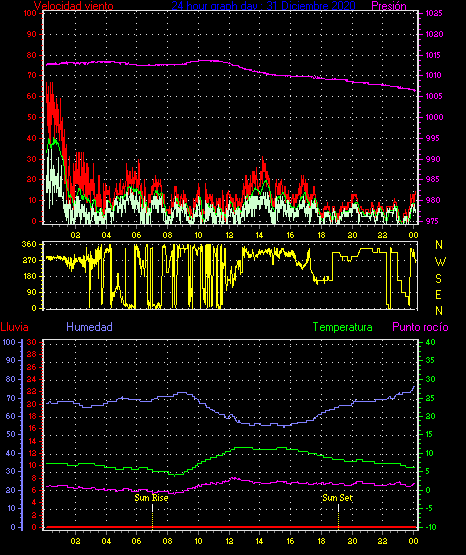Image resolution: width=466 pixels, height=555 pixels.
Task: Select the 1020 value on the pressure axis
Action: tap(434, 34)
